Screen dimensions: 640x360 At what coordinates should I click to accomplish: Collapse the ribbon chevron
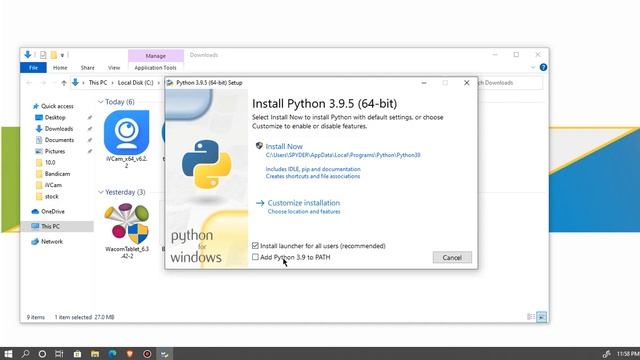(533, 67)
